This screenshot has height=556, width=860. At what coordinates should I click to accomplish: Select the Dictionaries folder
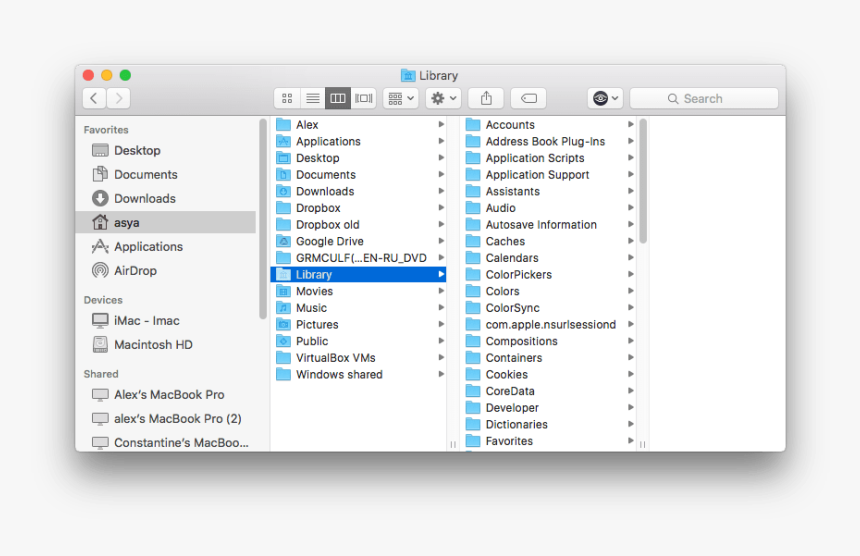point(548,424)
